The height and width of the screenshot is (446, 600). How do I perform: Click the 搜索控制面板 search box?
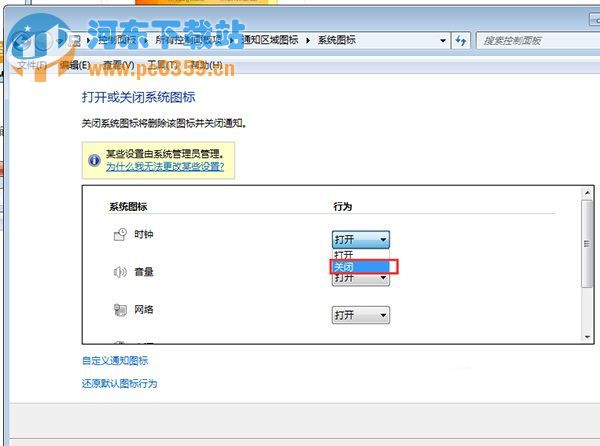(x=538, y=41)
